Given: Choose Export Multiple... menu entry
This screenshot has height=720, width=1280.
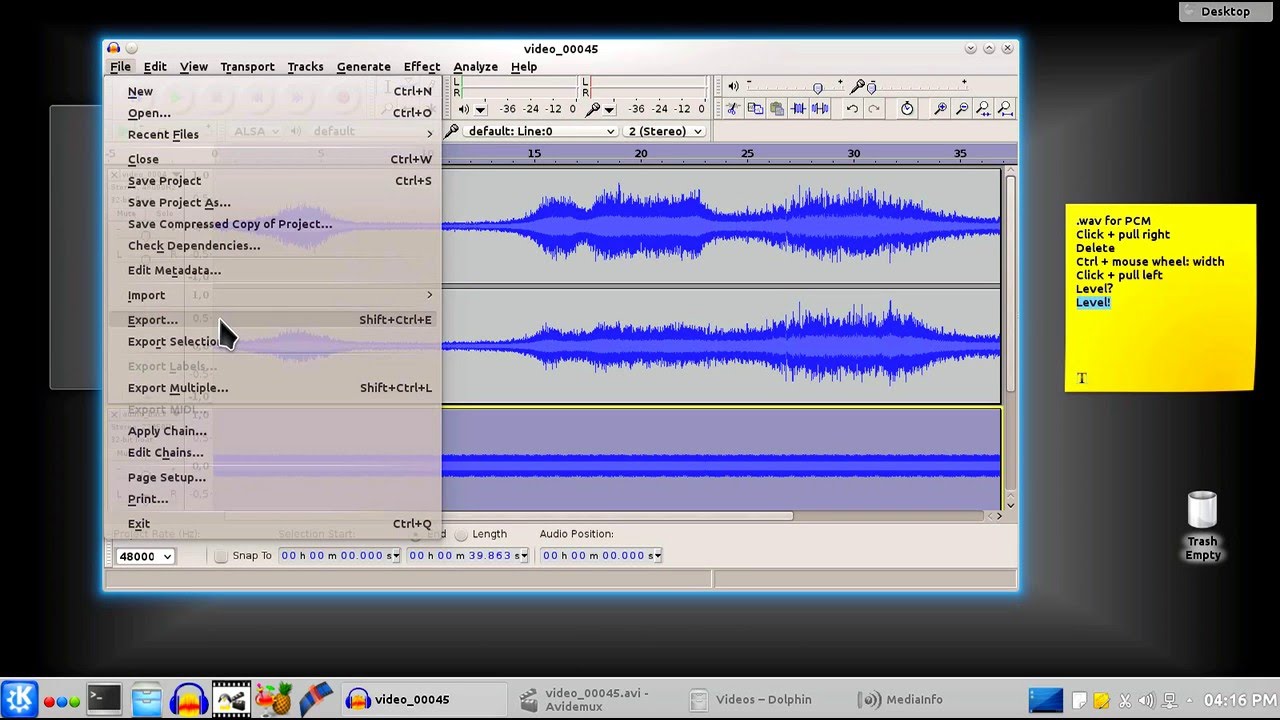Looking at the screenshot, I should click(x=273, y=388).
